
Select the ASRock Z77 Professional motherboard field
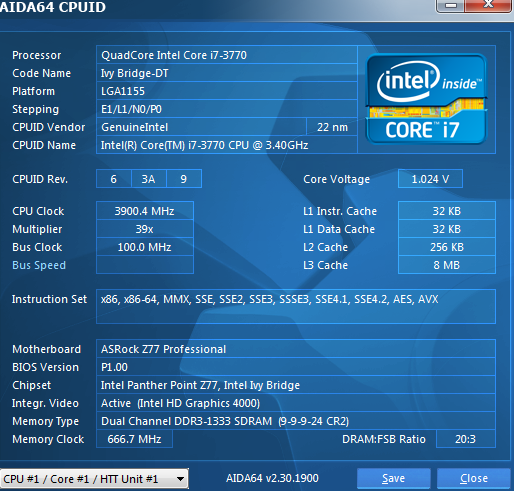point(296,349)
